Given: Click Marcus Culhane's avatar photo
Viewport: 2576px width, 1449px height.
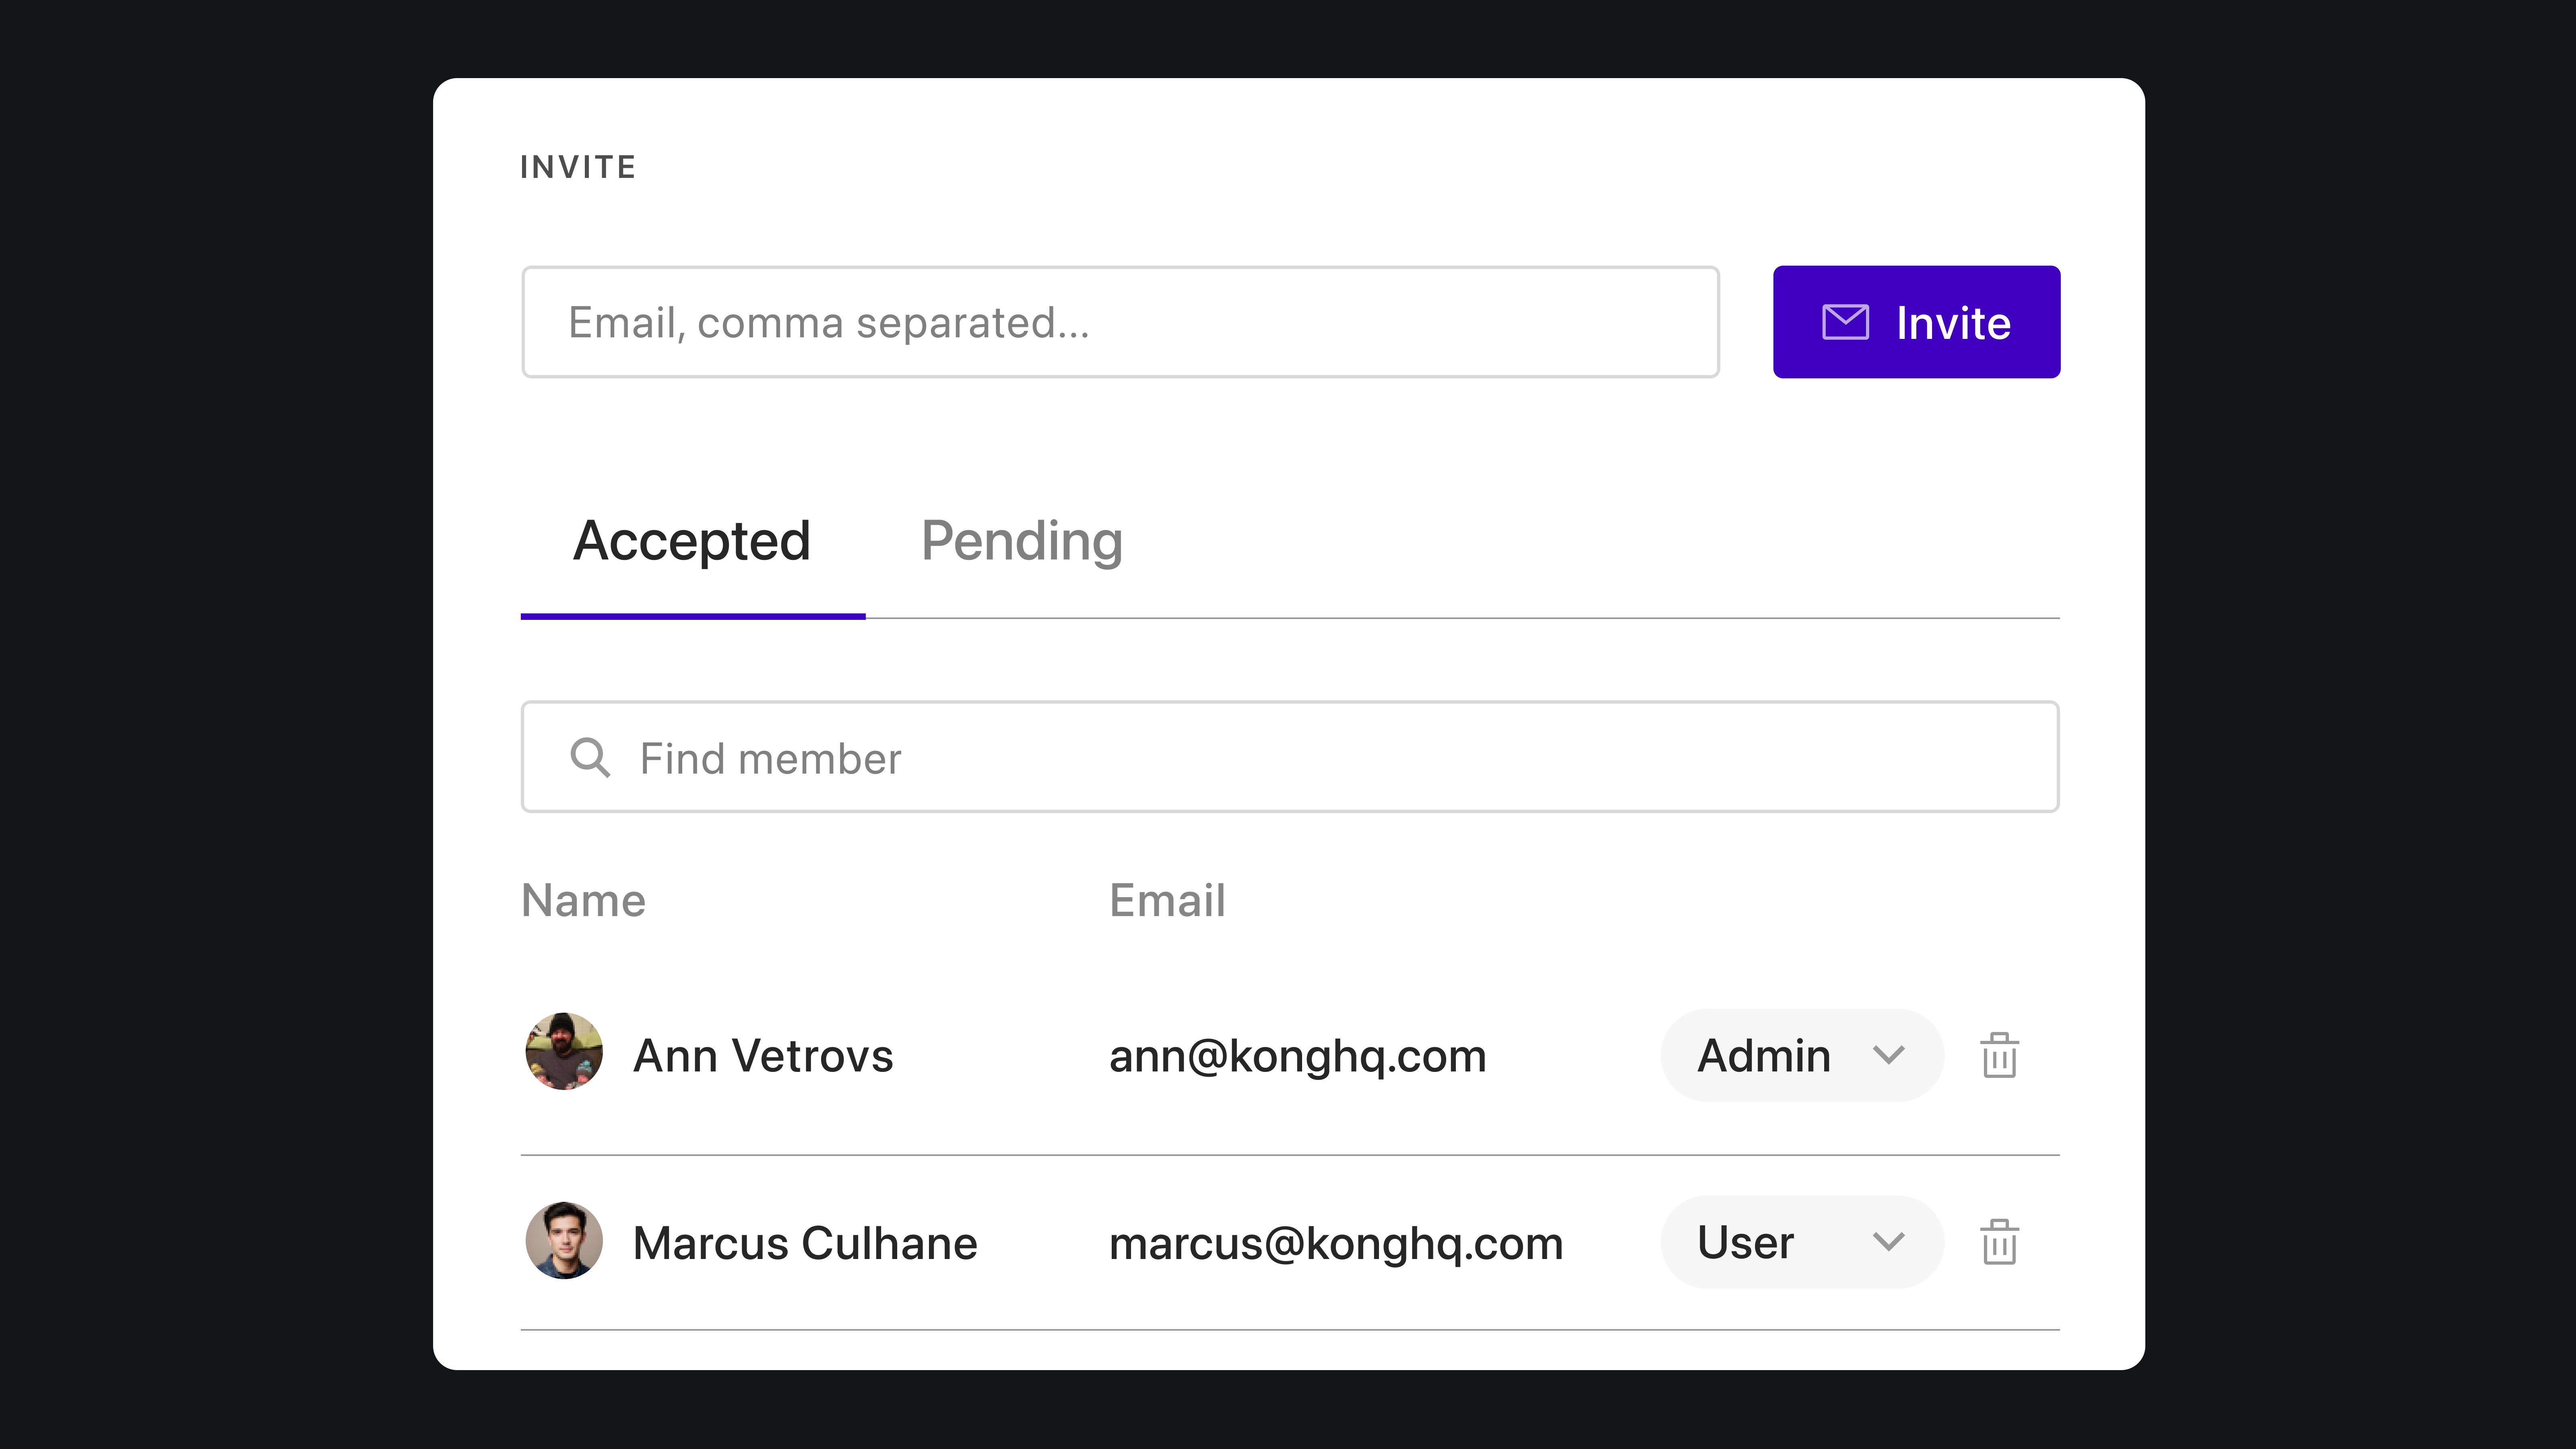Looking at the screenshot, I should (564, 1240).
